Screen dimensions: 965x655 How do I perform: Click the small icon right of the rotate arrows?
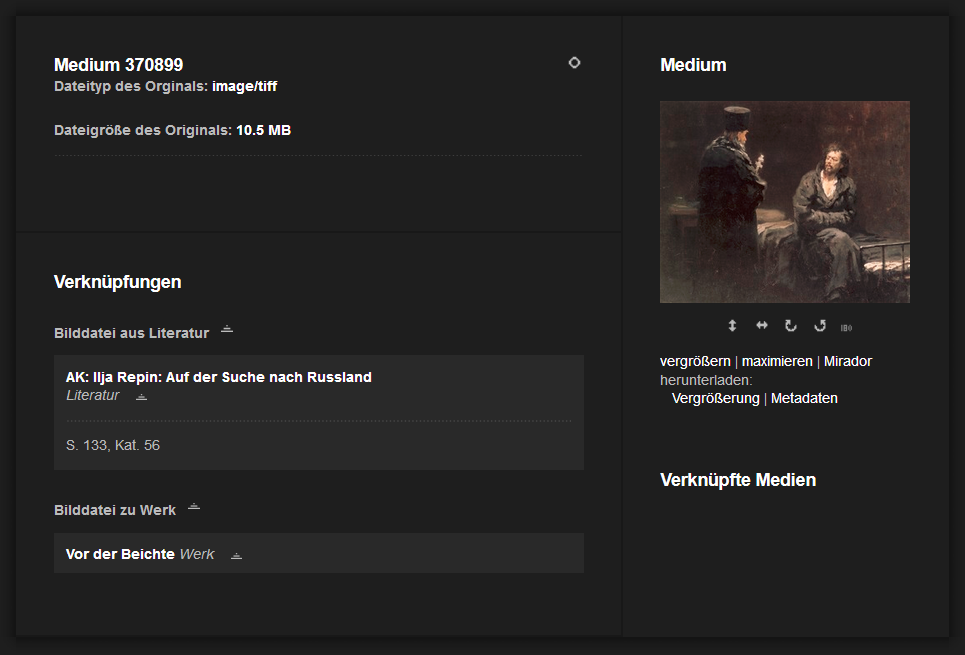(x=847, y=328)
